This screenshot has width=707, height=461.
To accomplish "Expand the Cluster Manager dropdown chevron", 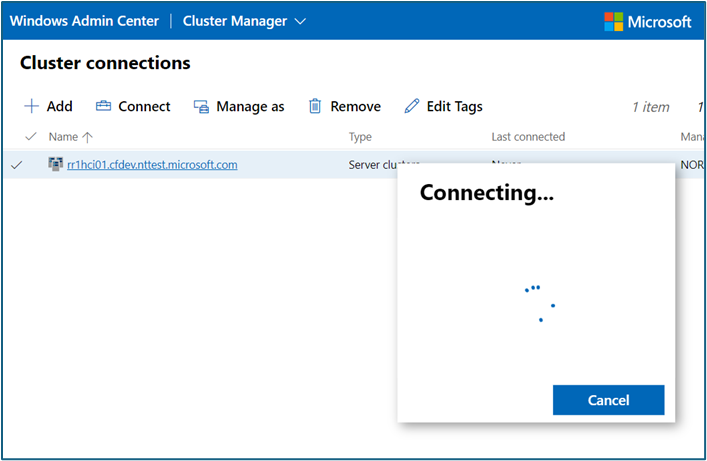I will click(300, 21).
